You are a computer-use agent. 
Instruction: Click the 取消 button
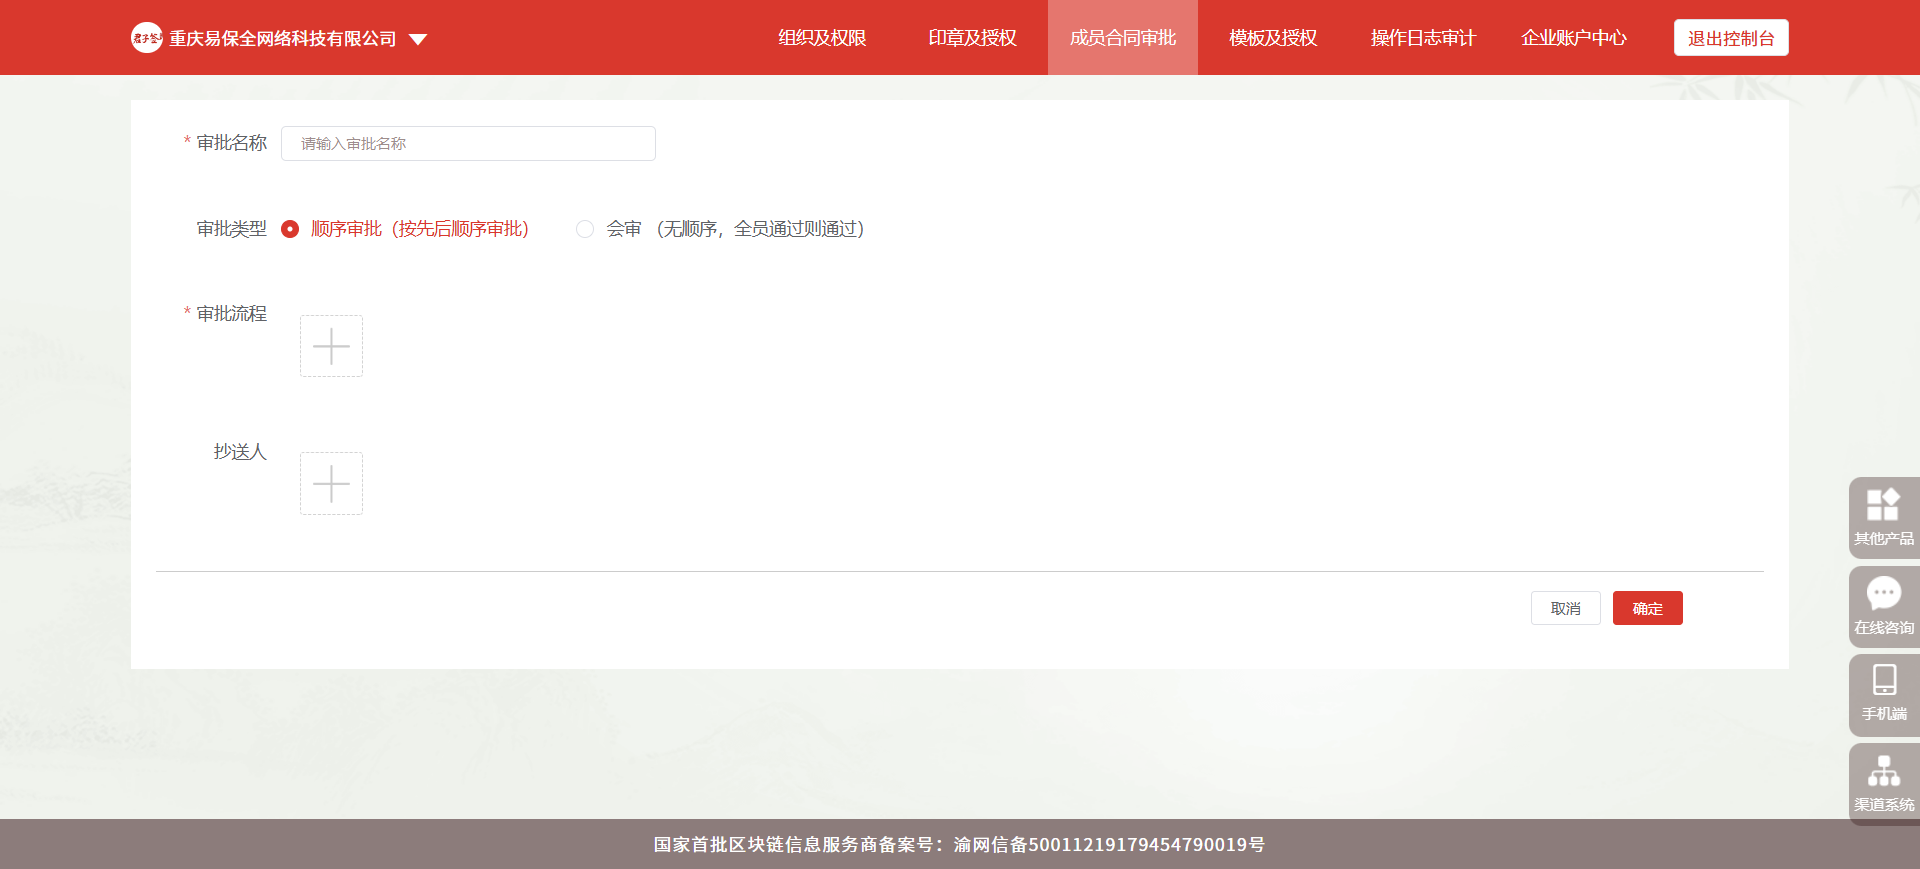point(1565,608)
